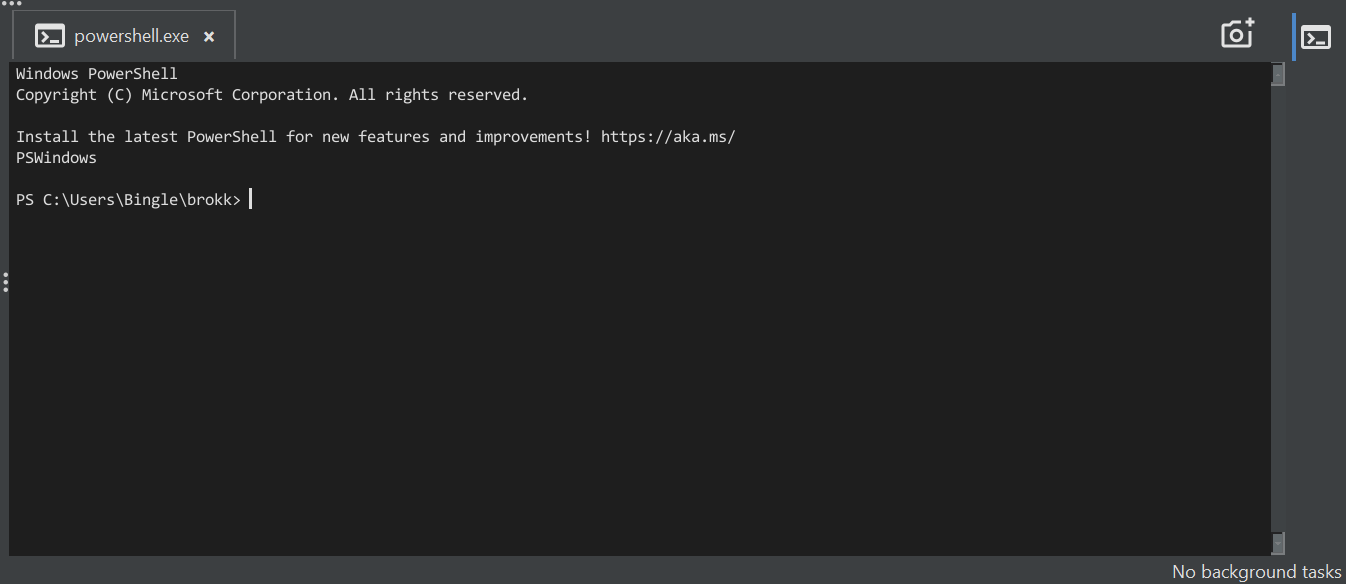Close the powershell.exe tab
This screenshot has height=584, width=1346.
(209, 37)
